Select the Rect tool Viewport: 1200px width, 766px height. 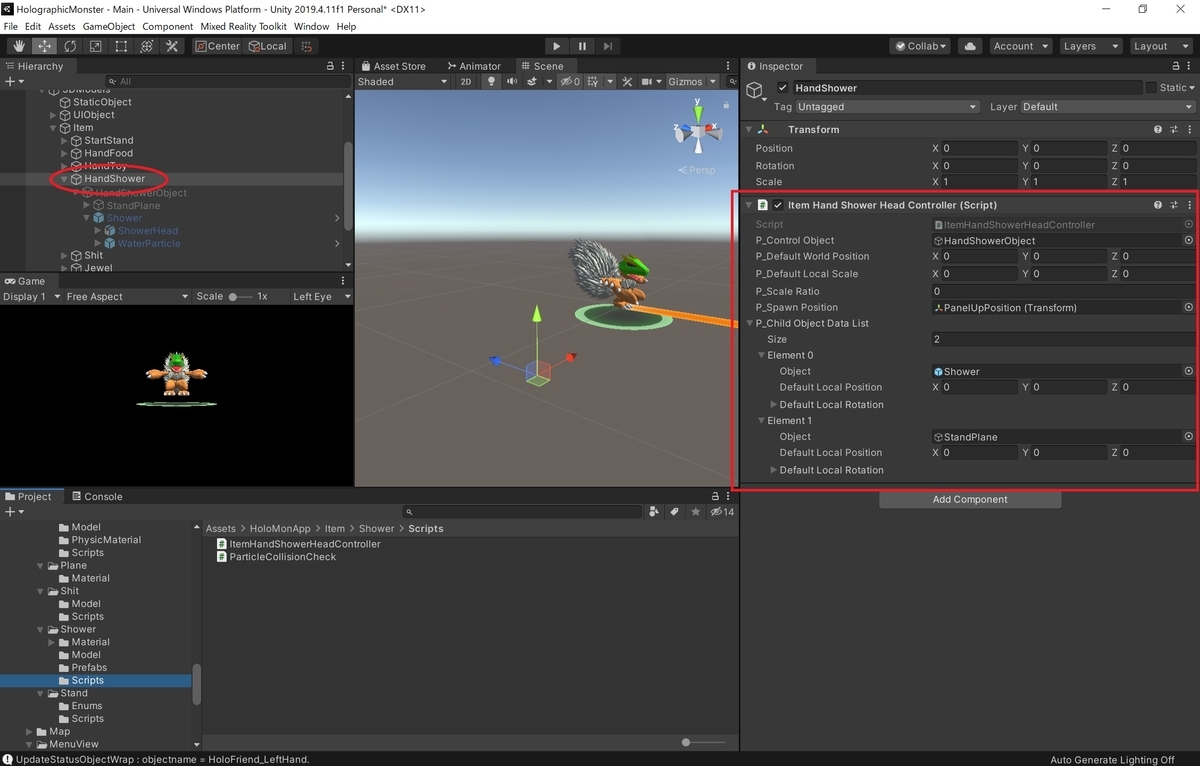[121, 46]
